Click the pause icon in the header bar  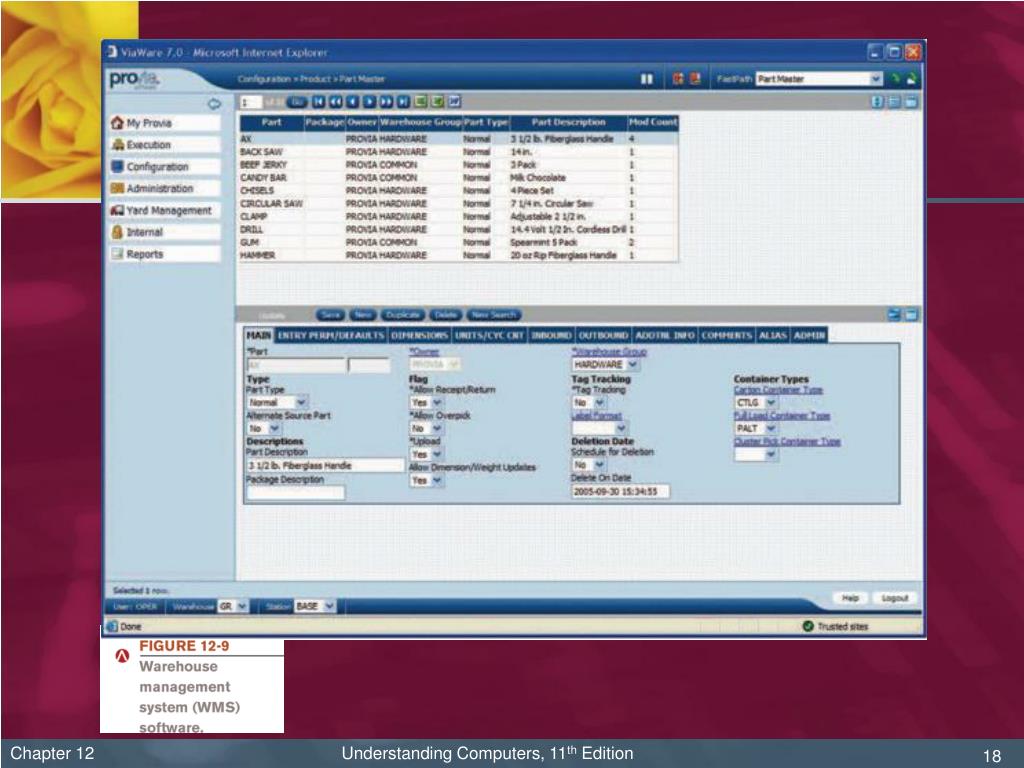(x=647, y=79)
